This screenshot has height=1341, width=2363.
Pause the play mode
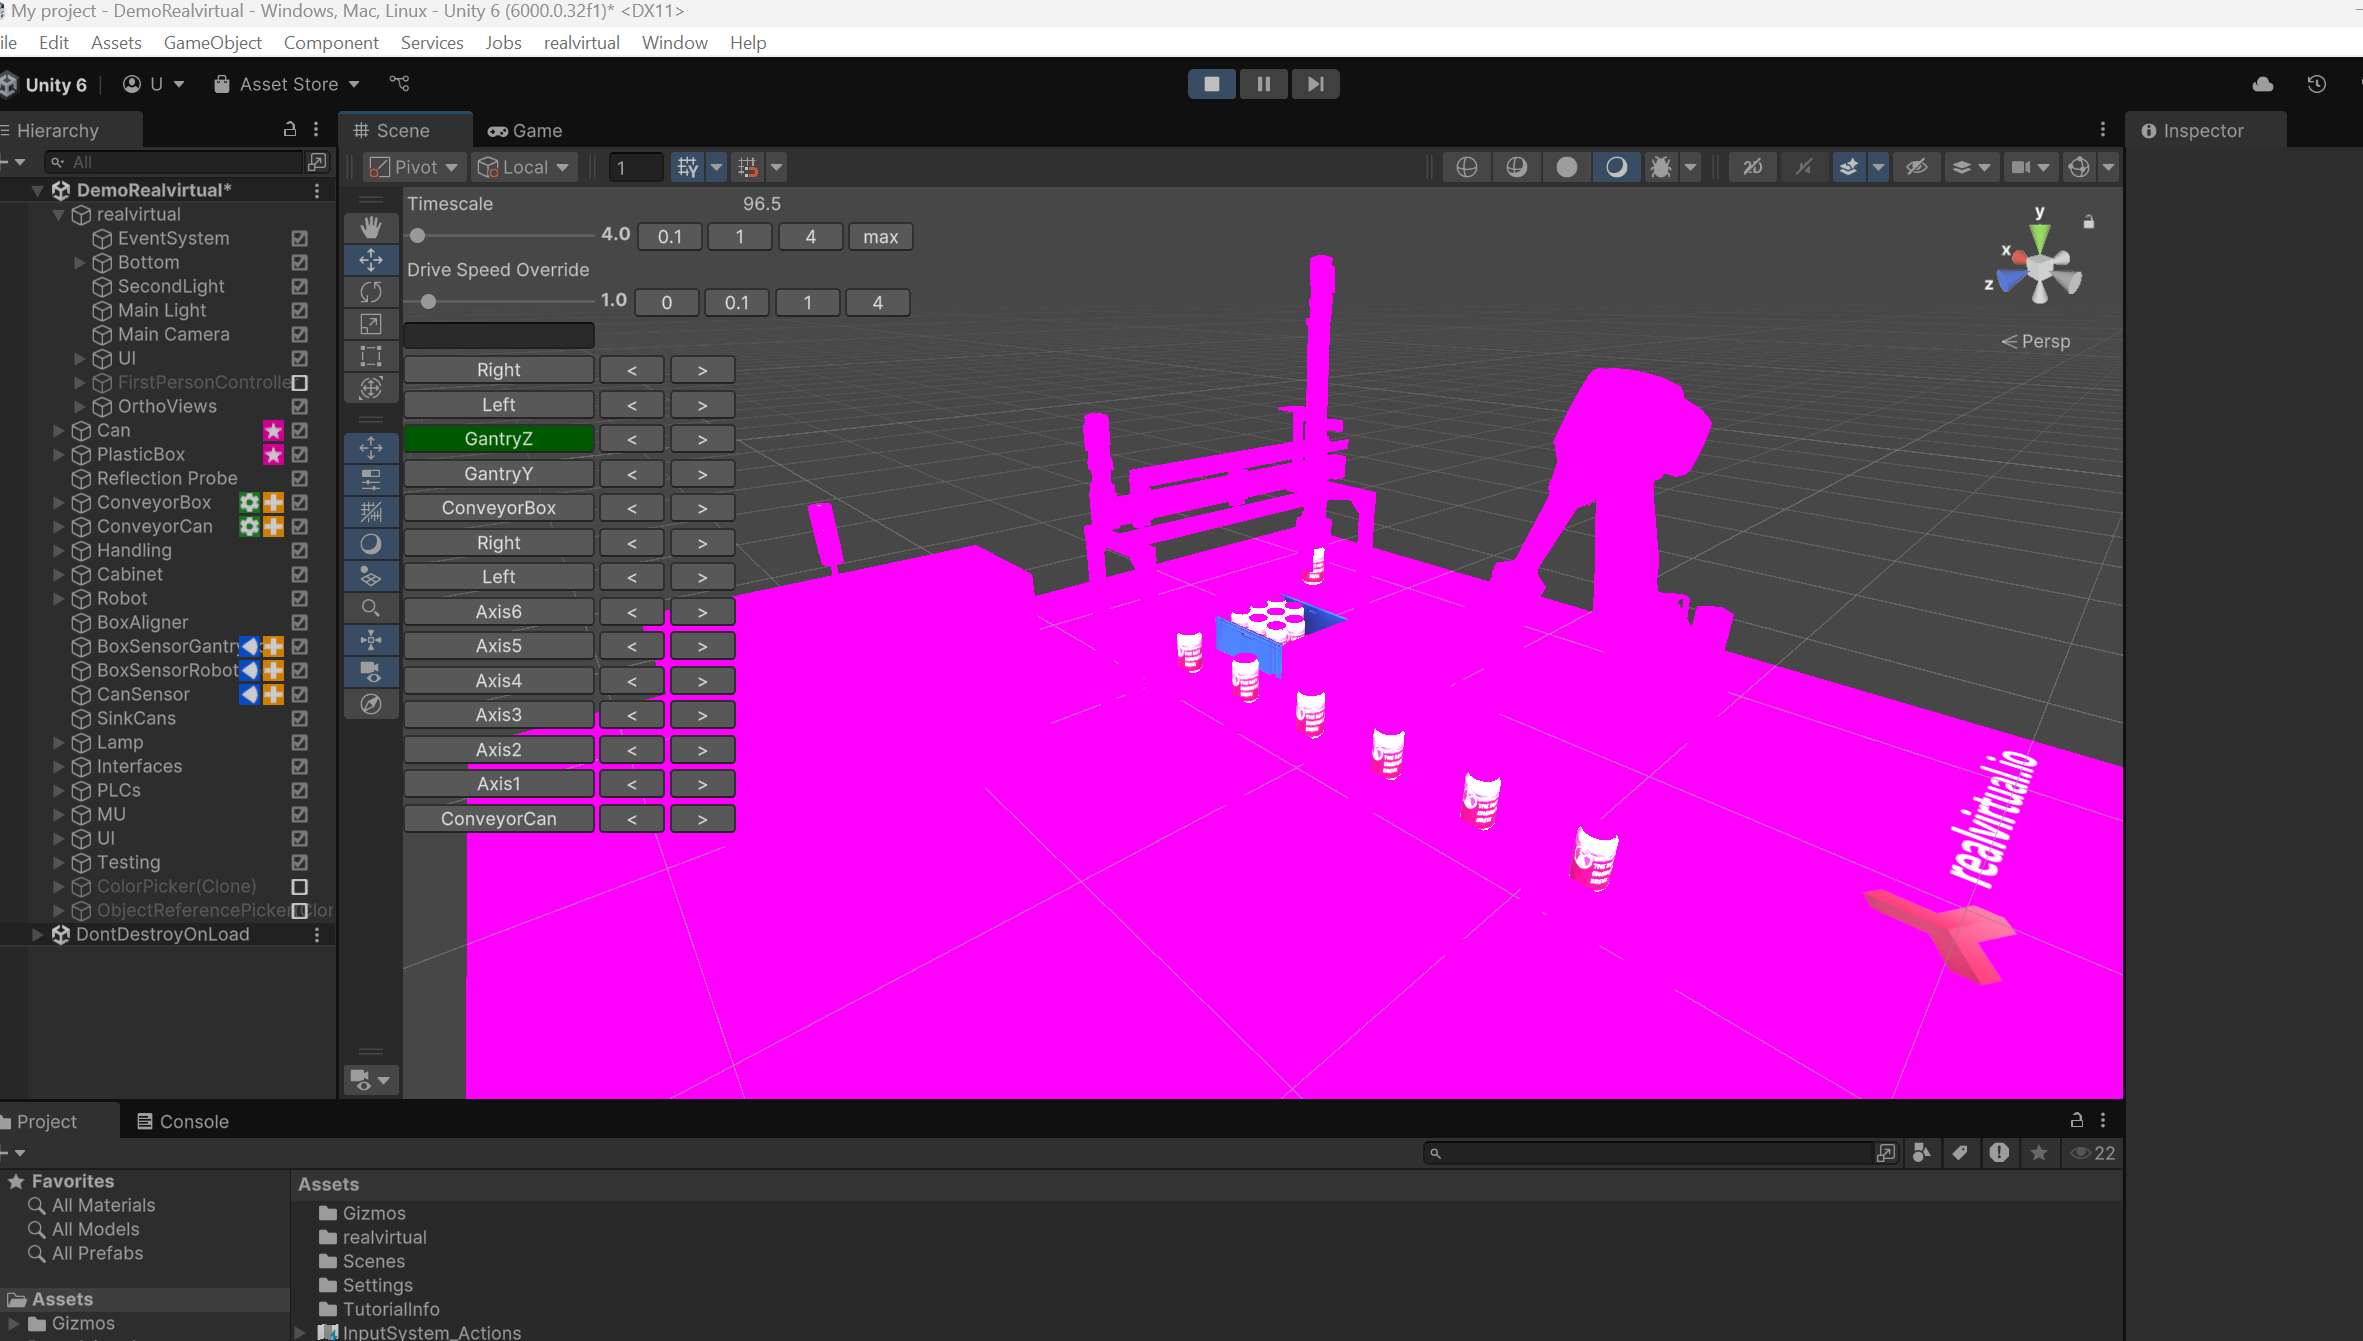[1263, 84]
